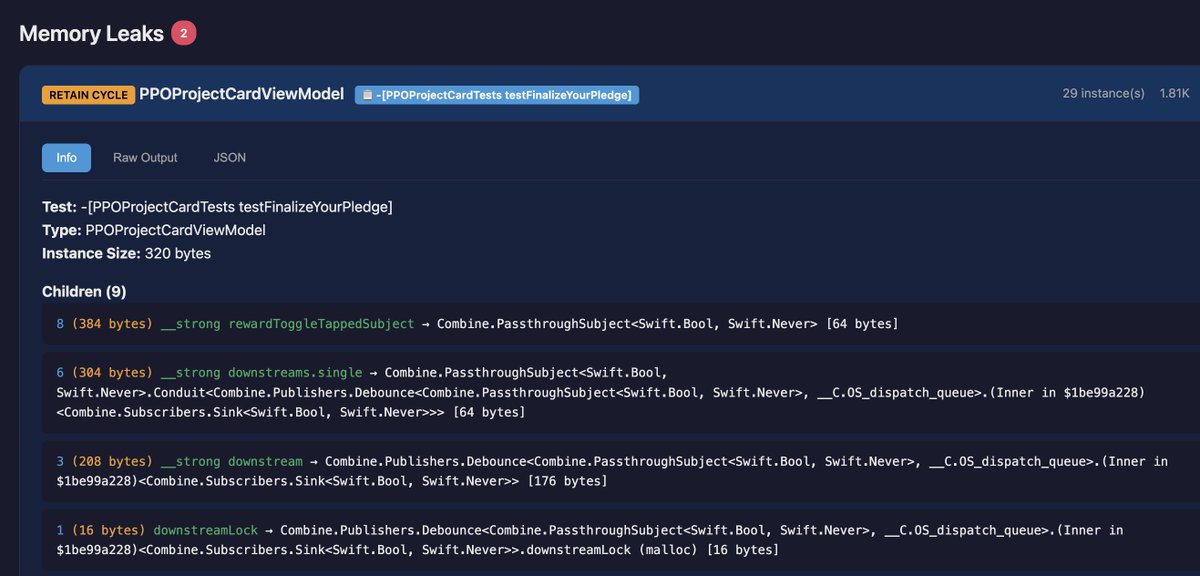1200x576 pixels.
Task: Click the Type: PPOProjectCardViewModel line
Action: tap(154, 230)
